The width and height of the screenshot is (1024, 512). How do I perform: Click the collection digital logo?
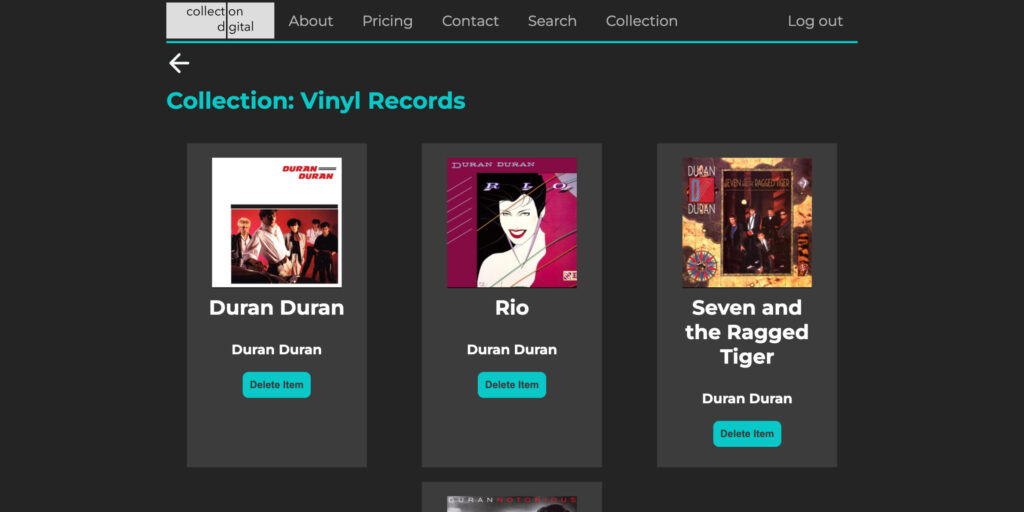pyautogui.click(x=220, y=20)
